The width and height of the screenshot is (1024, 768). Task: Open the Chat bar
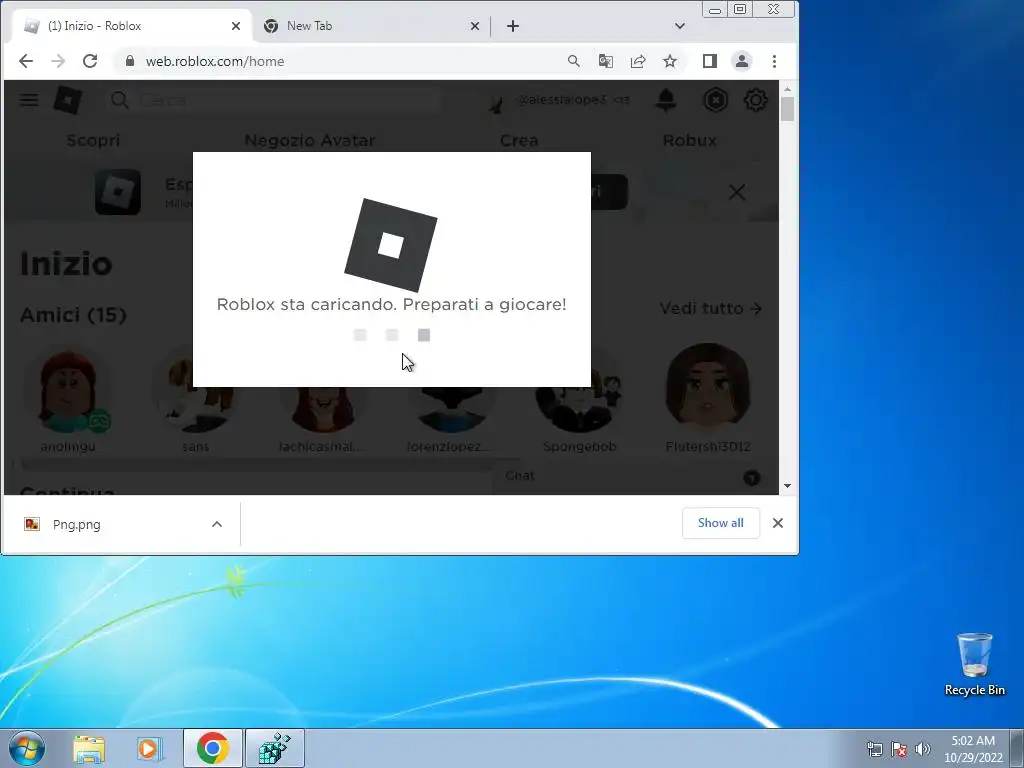click(634, 477)
